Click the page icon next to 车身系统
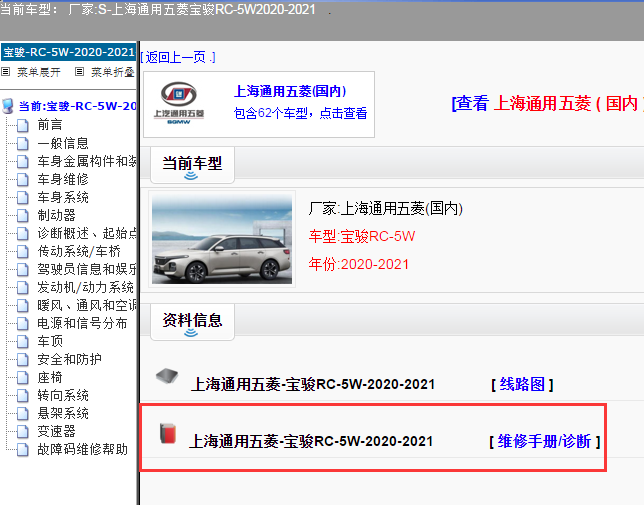Image resolution: width=644 pixels, height=505 pixels. coord(23,197)
